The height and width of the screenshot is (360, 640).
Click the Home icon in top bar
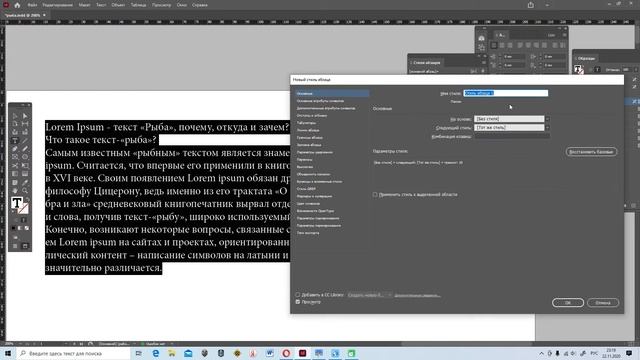tap(17, 5)
